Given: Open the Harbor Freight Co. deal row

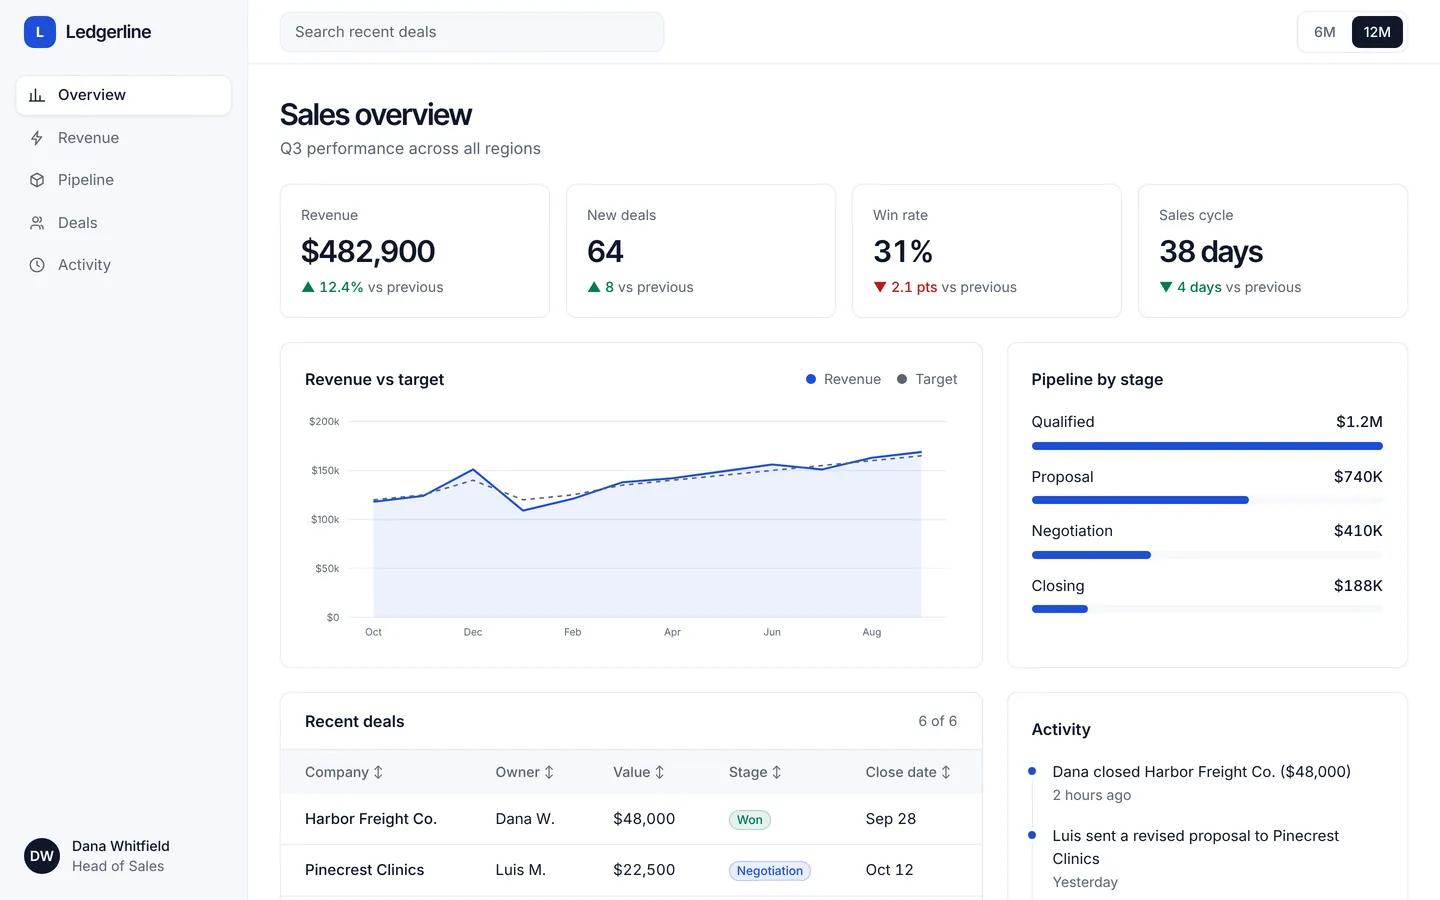Looking at the screenshot, I should [x=631, y=819].
